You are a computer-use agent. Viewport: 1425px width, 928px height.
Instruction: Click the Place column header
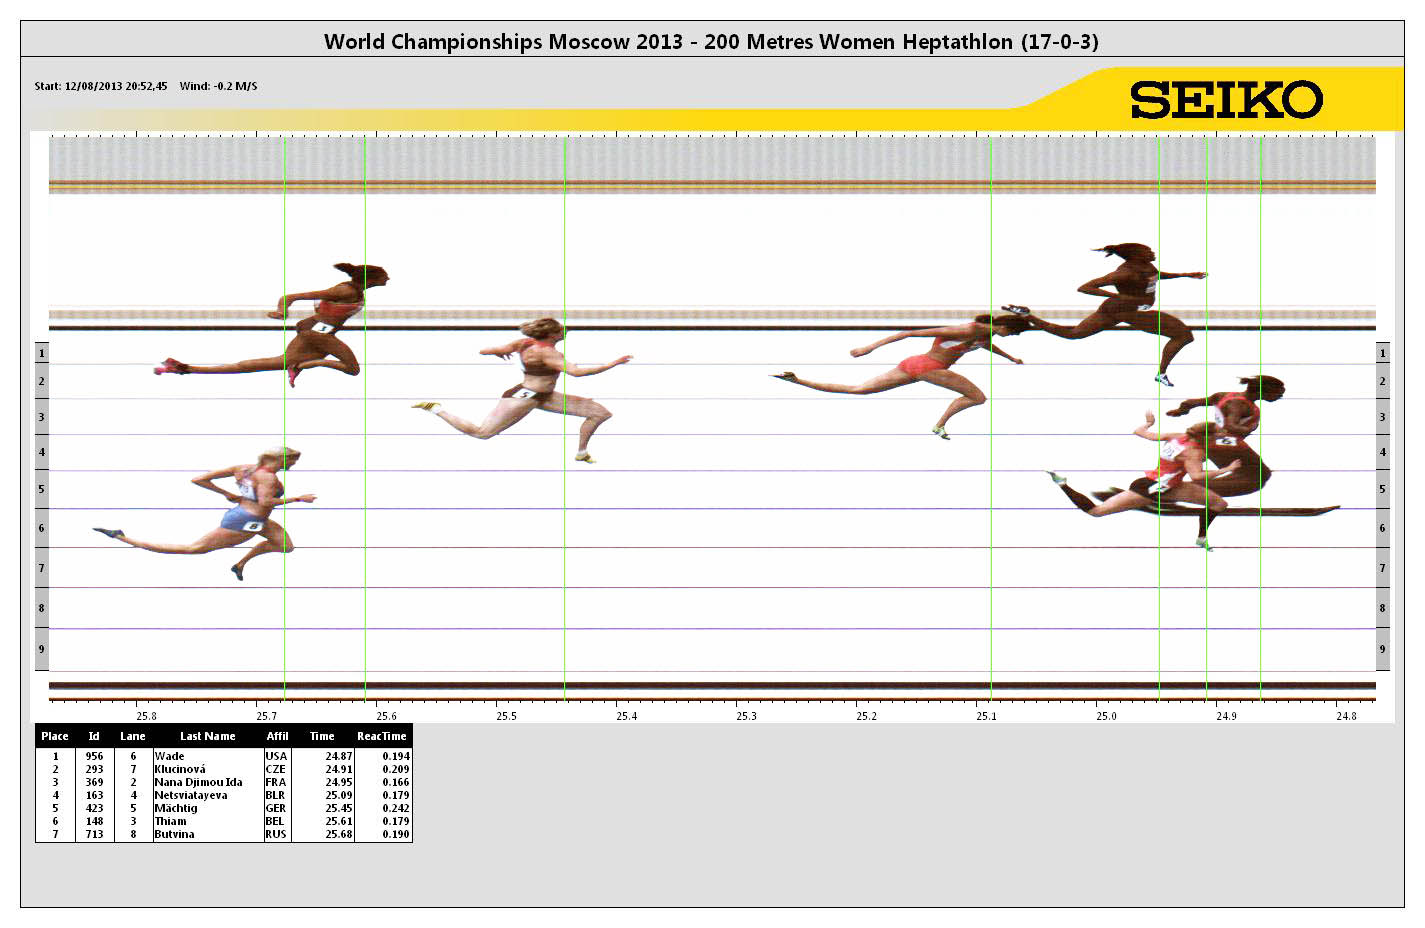(x=55, y=736)
